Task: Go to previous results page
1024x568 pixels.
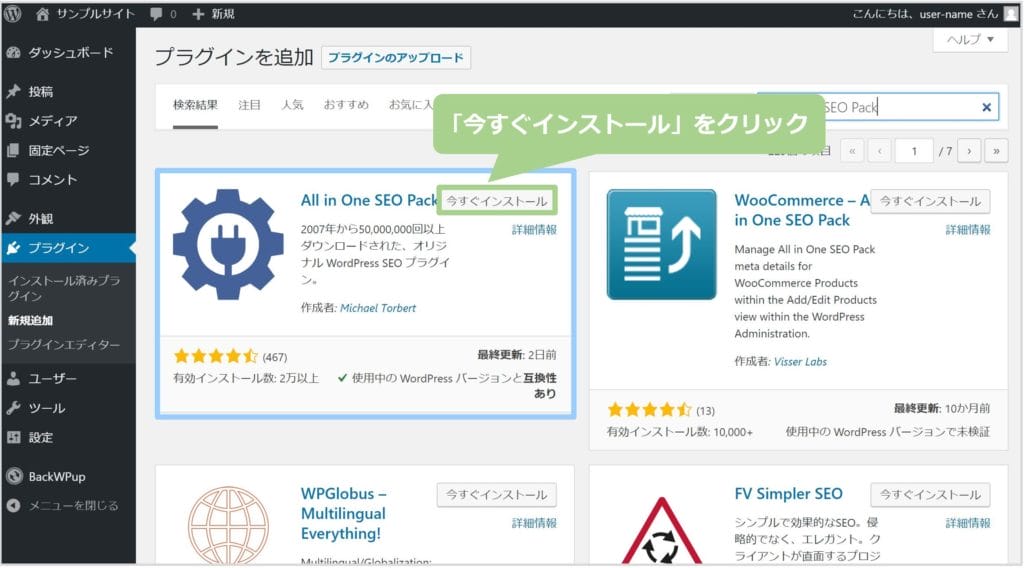Action: coord(880,151)
